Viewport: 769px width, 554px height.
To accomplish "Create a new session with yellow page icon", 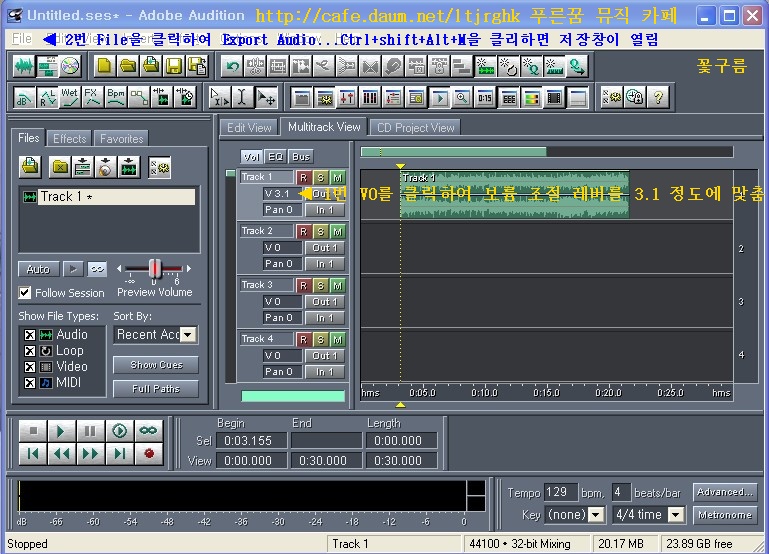I will 104,66.
